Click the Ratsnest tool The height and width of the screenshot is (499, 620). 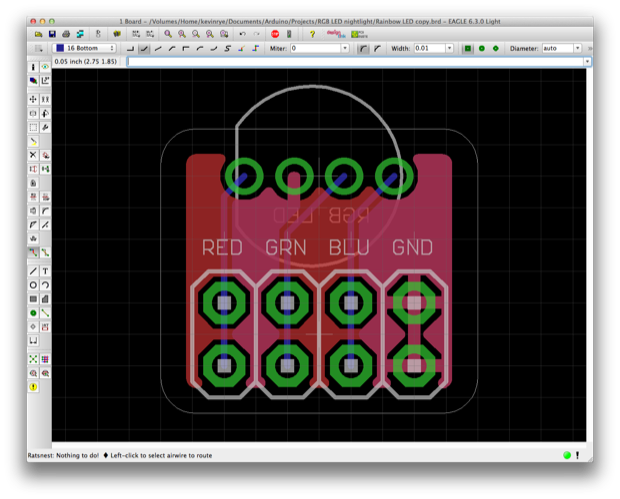(x=33, y=359)
